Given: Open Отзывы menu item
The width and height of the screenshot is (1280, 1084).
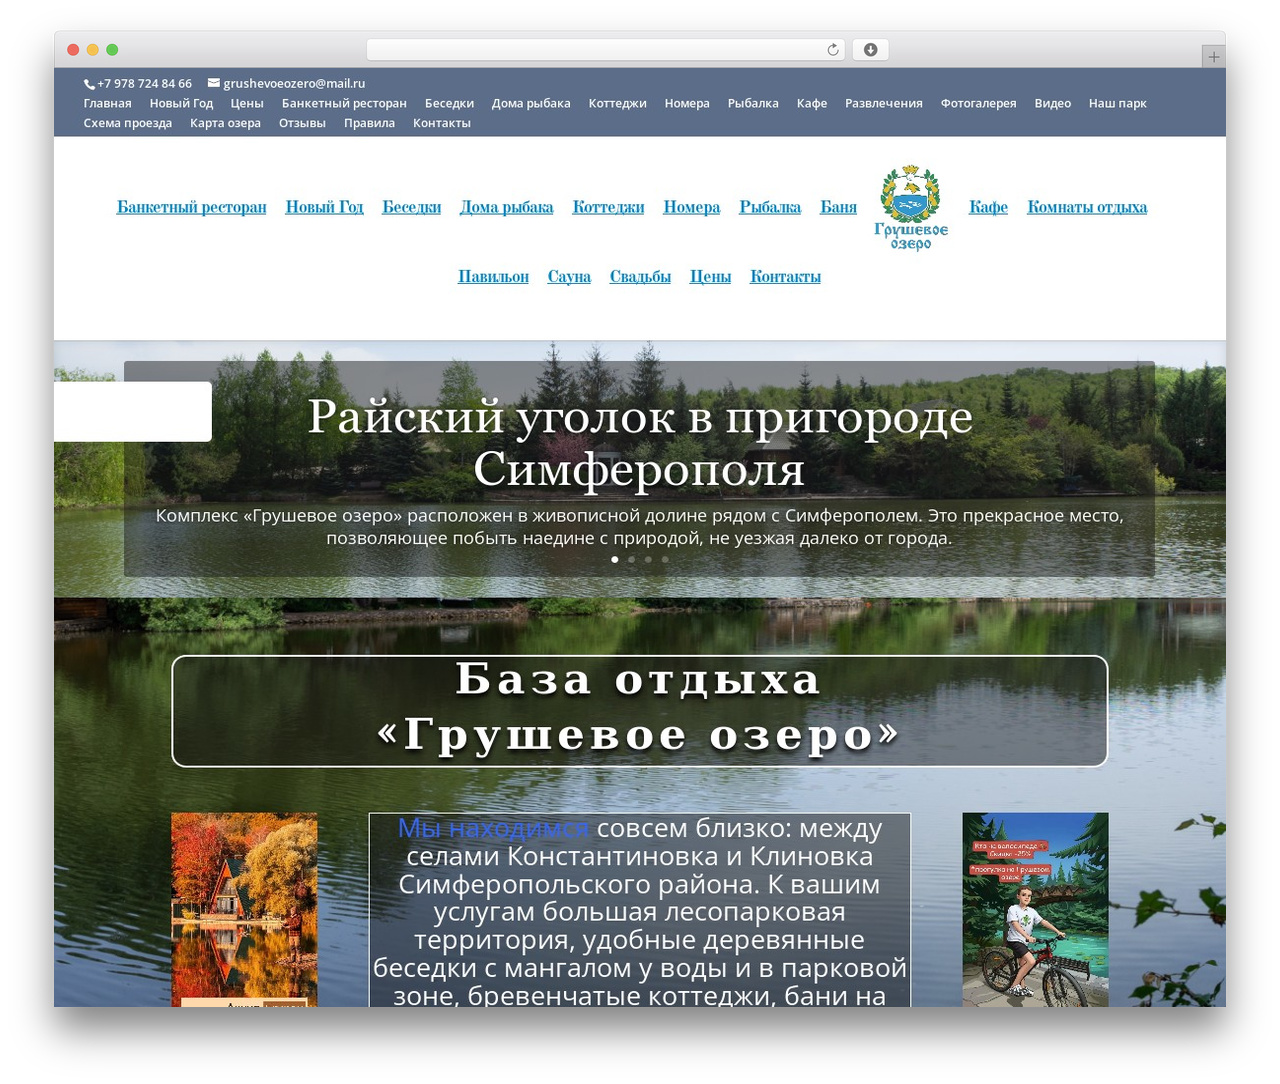Looking at the screenshot, I should pos(302,123).
